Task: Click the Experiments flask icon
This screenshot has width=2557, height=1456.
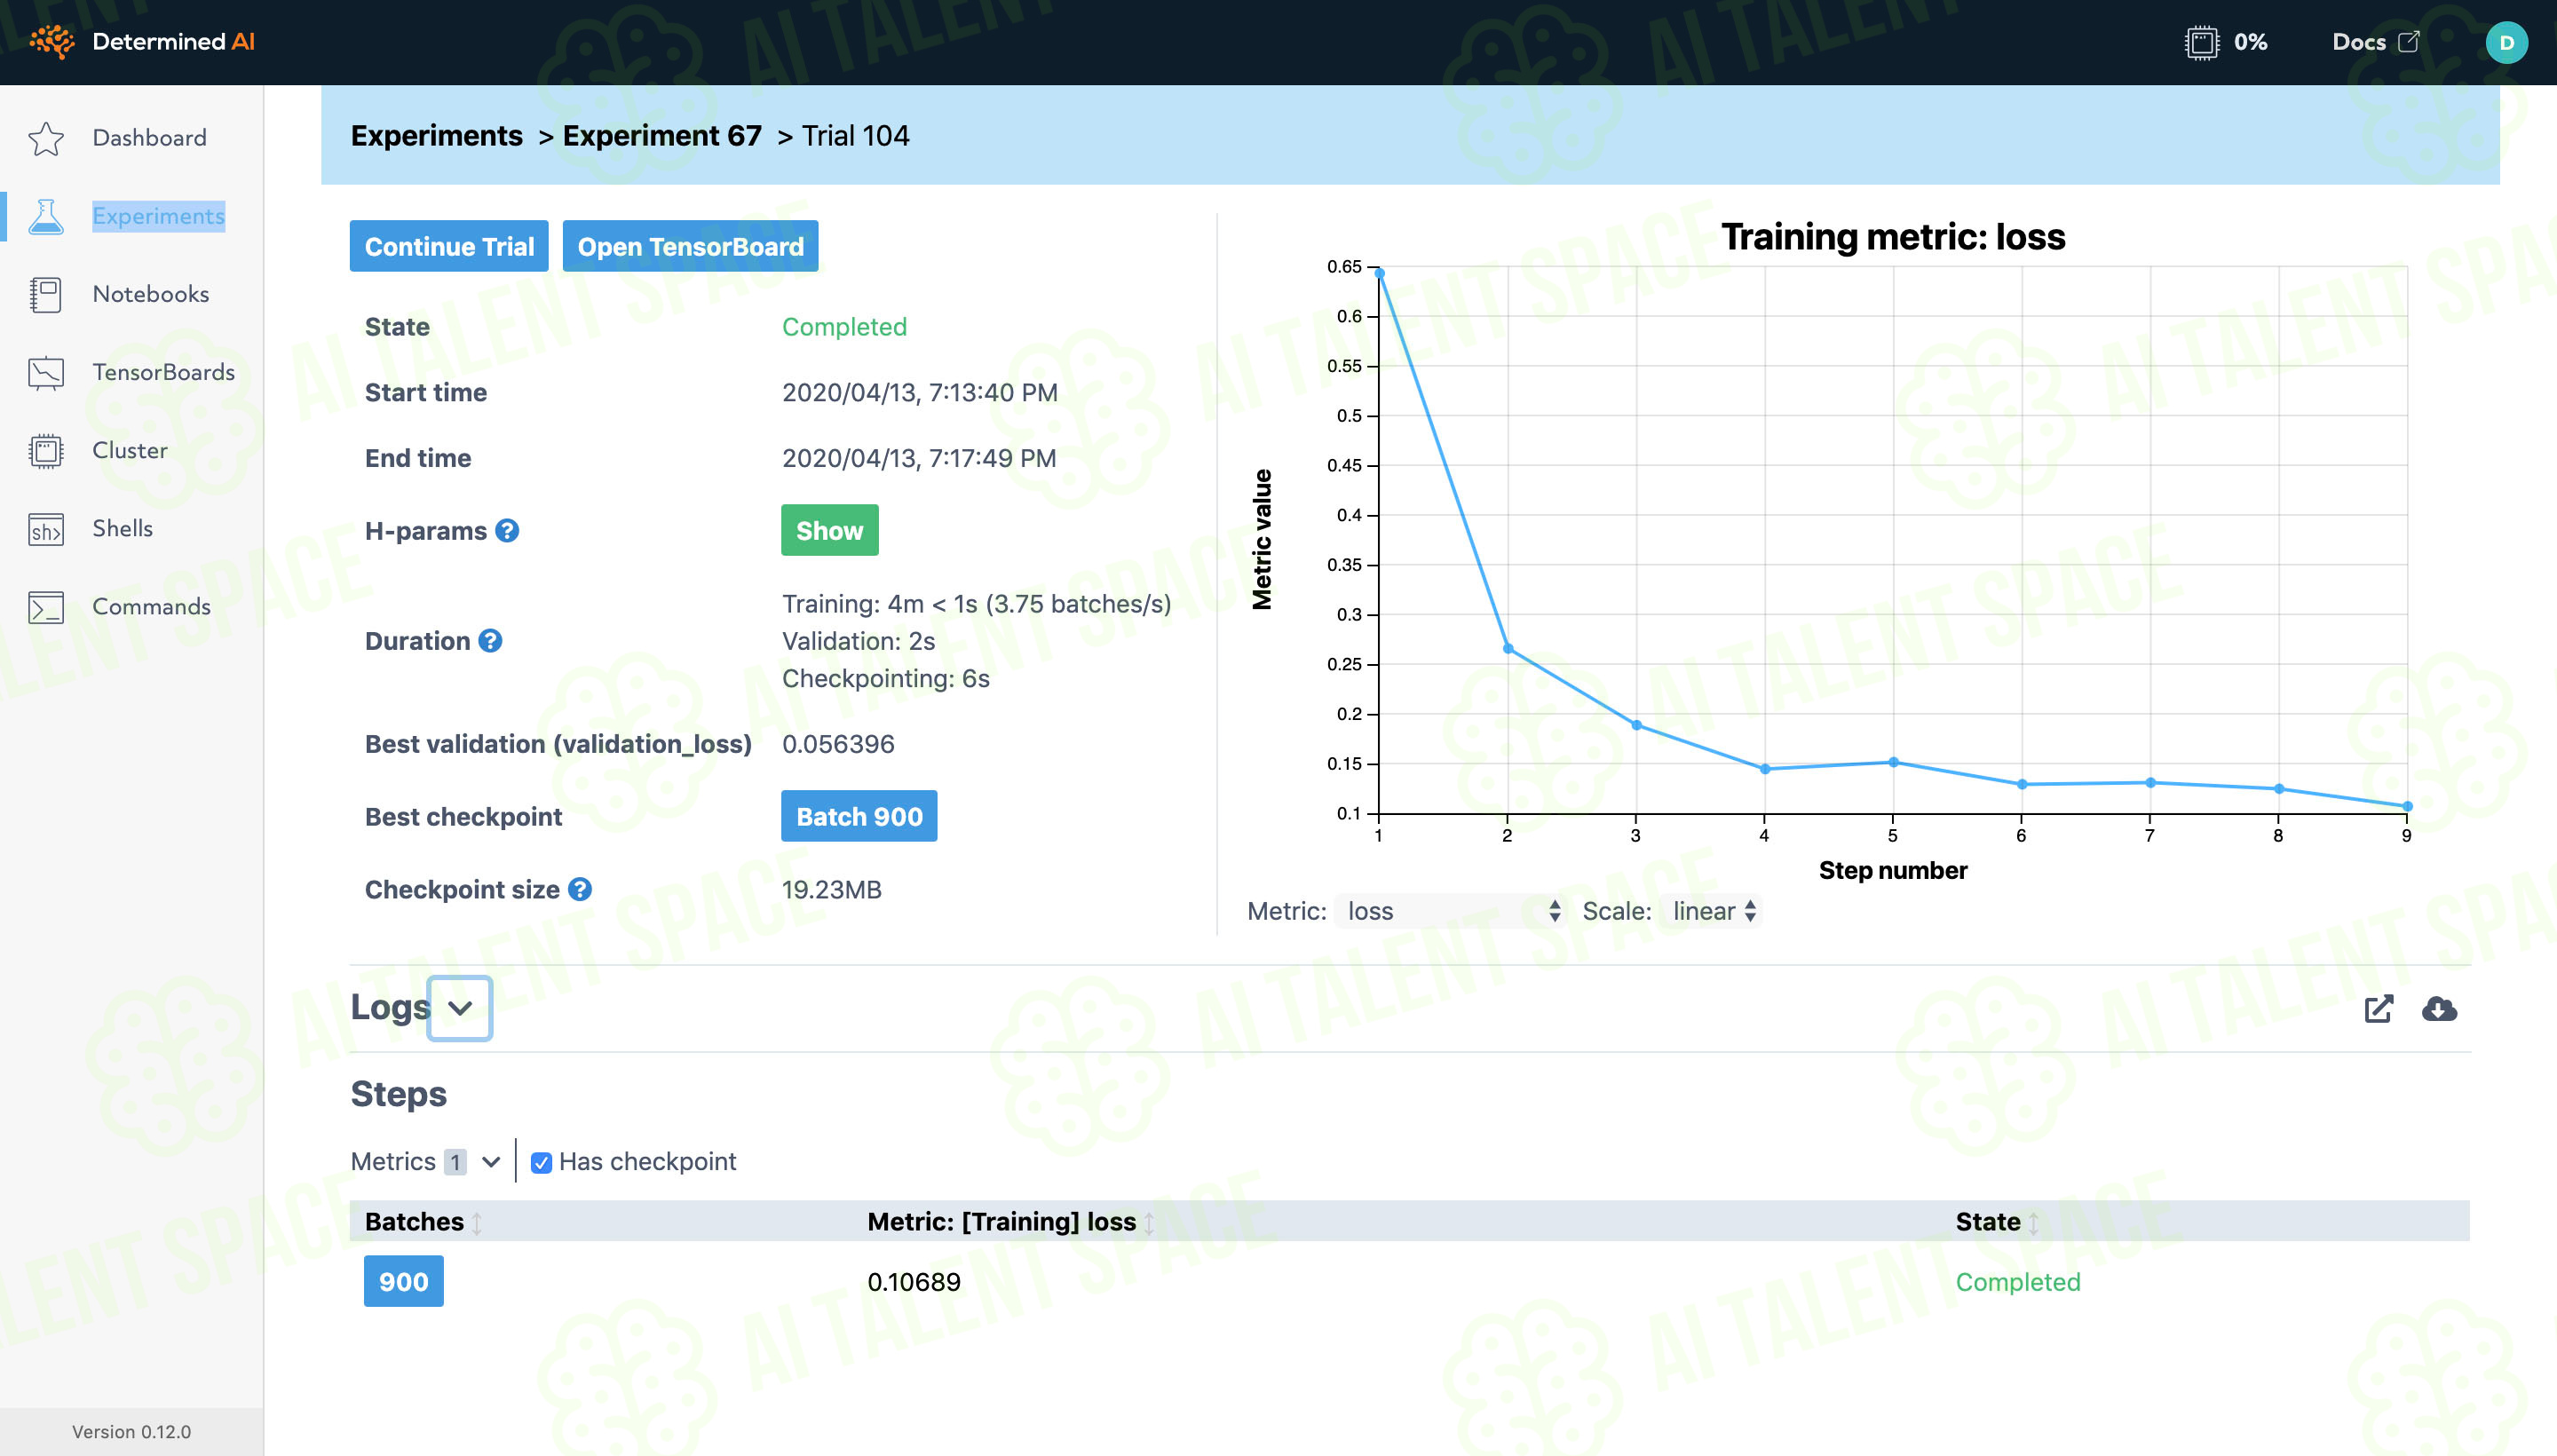Action: pyautogui.click(x=46, y=216)
